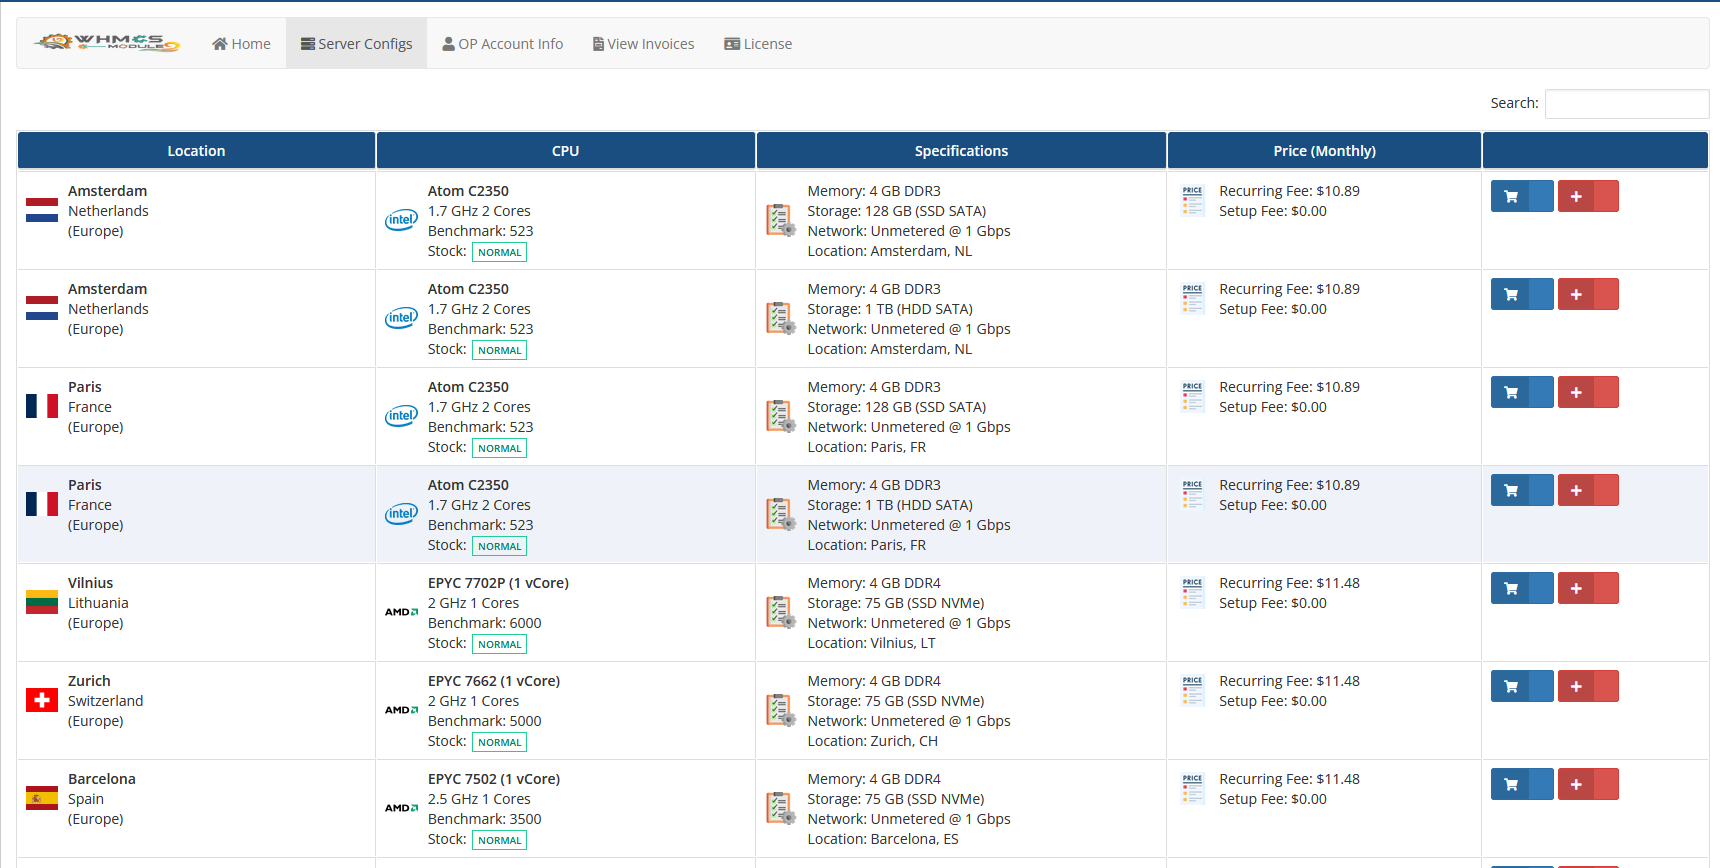Click the Switzerland flag icon
Viewport: 1720px width, 868px height.
42,700
